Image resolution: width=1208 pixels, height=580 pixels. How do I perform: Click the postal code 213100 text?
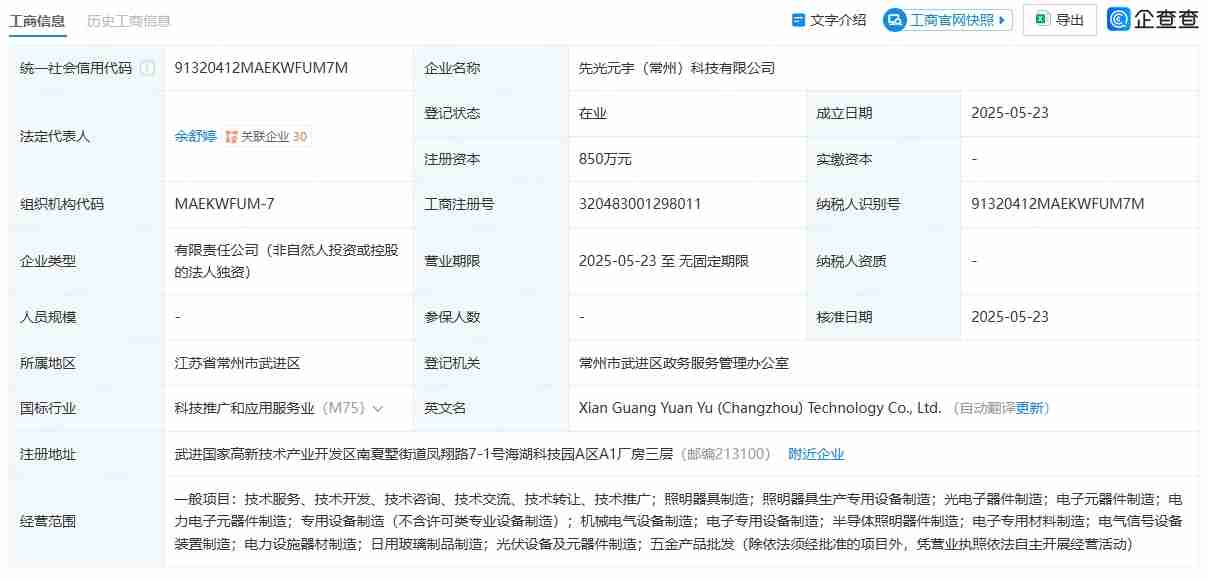pyautogui.click(x=745, y=453)
